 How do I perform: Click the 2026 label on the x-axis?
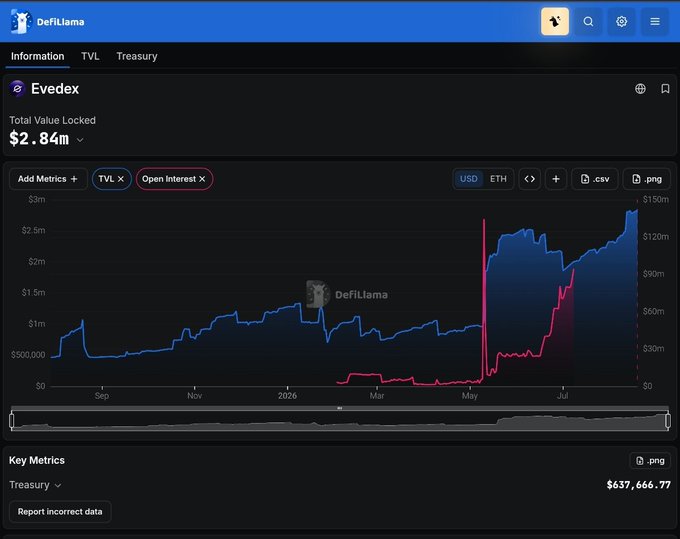coord(288,395)
